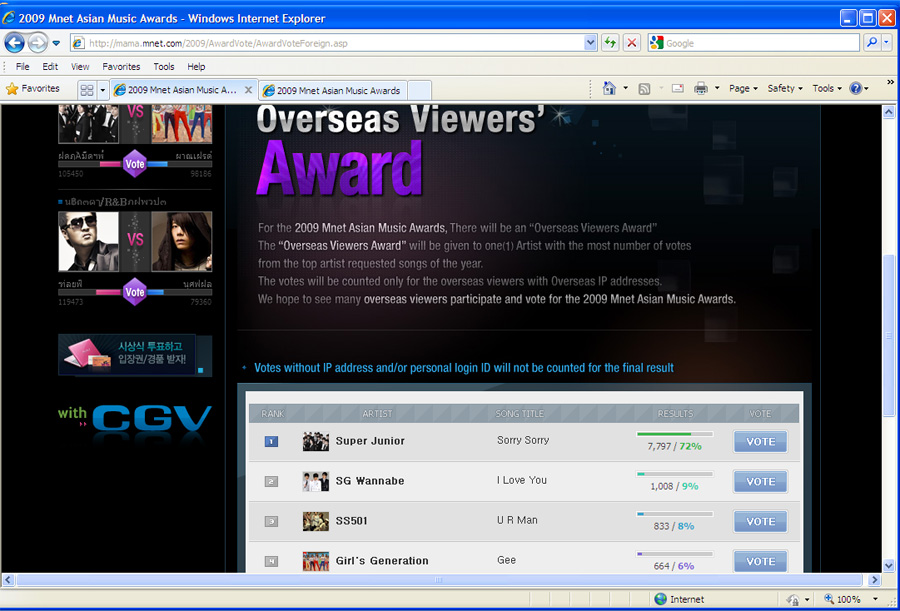Click the man with sunglasses thumbnail

click(x=88, y=241)
